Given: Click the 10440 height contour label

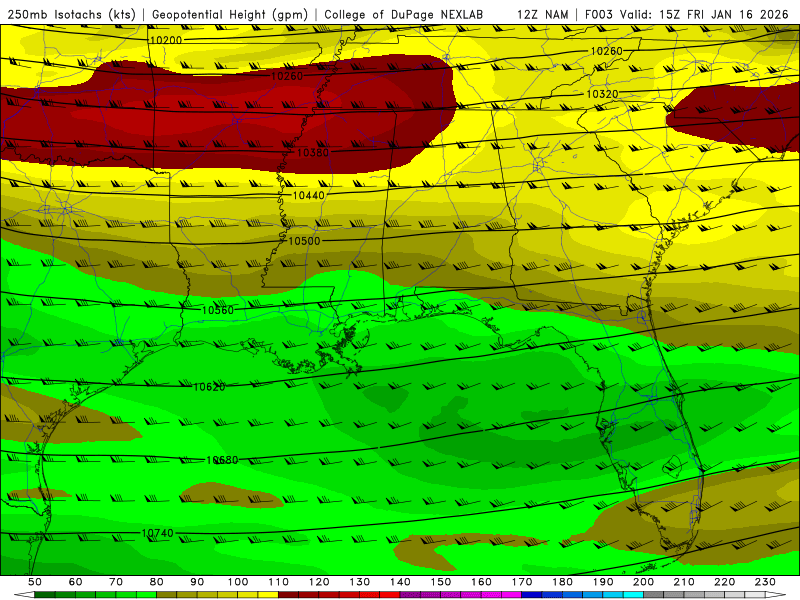Looking at the screenshot, I should tap(308, 195).
